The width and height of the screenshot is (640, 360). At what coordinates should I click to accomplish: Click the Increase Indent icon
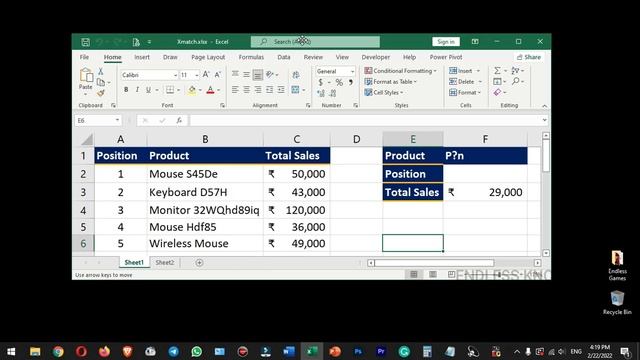(281, 89)
